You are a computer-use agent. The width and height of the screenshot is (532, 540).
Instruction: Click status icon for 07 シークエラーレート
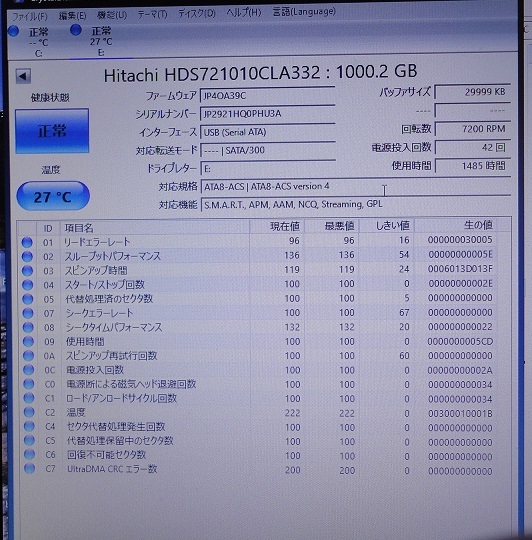click(28, 313)
